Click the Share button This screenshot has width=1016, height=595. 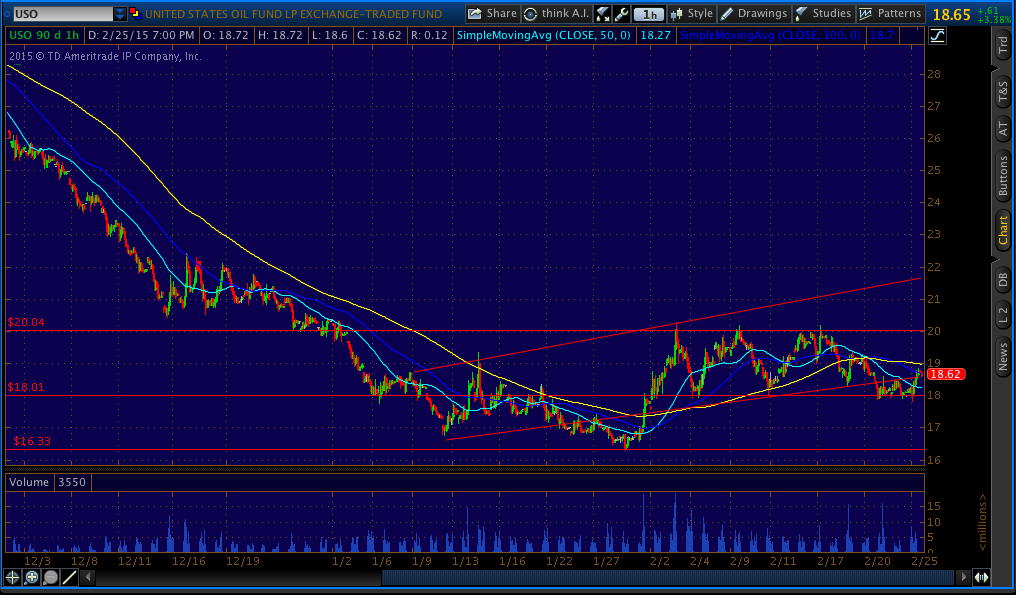point(492,14)
